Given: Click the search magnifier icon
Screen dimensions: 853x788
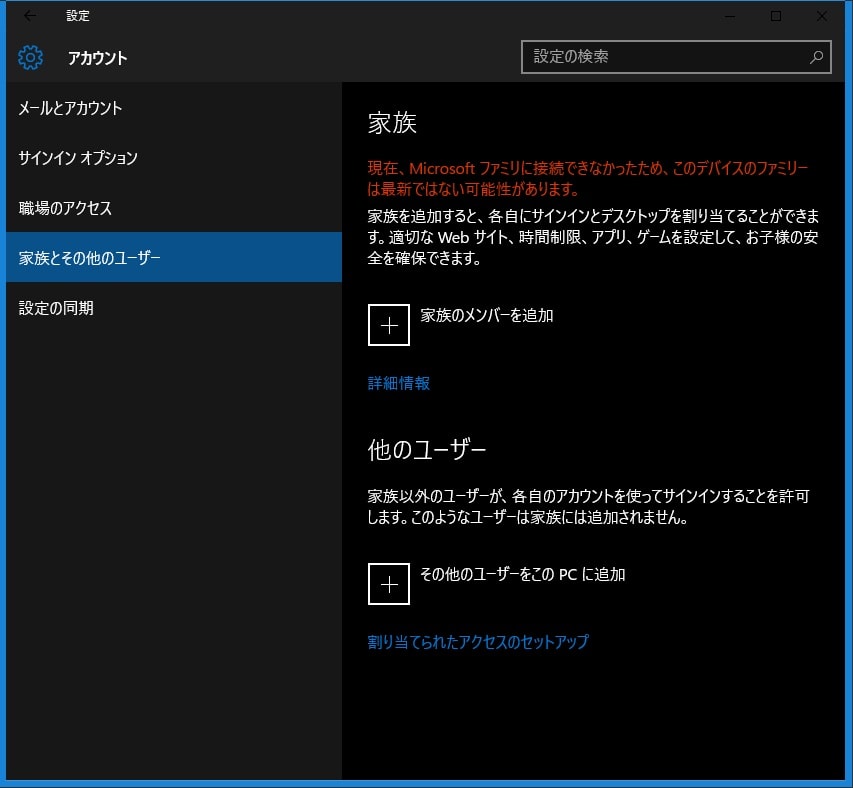Looking at the screenshot, I should coord(816,57).
